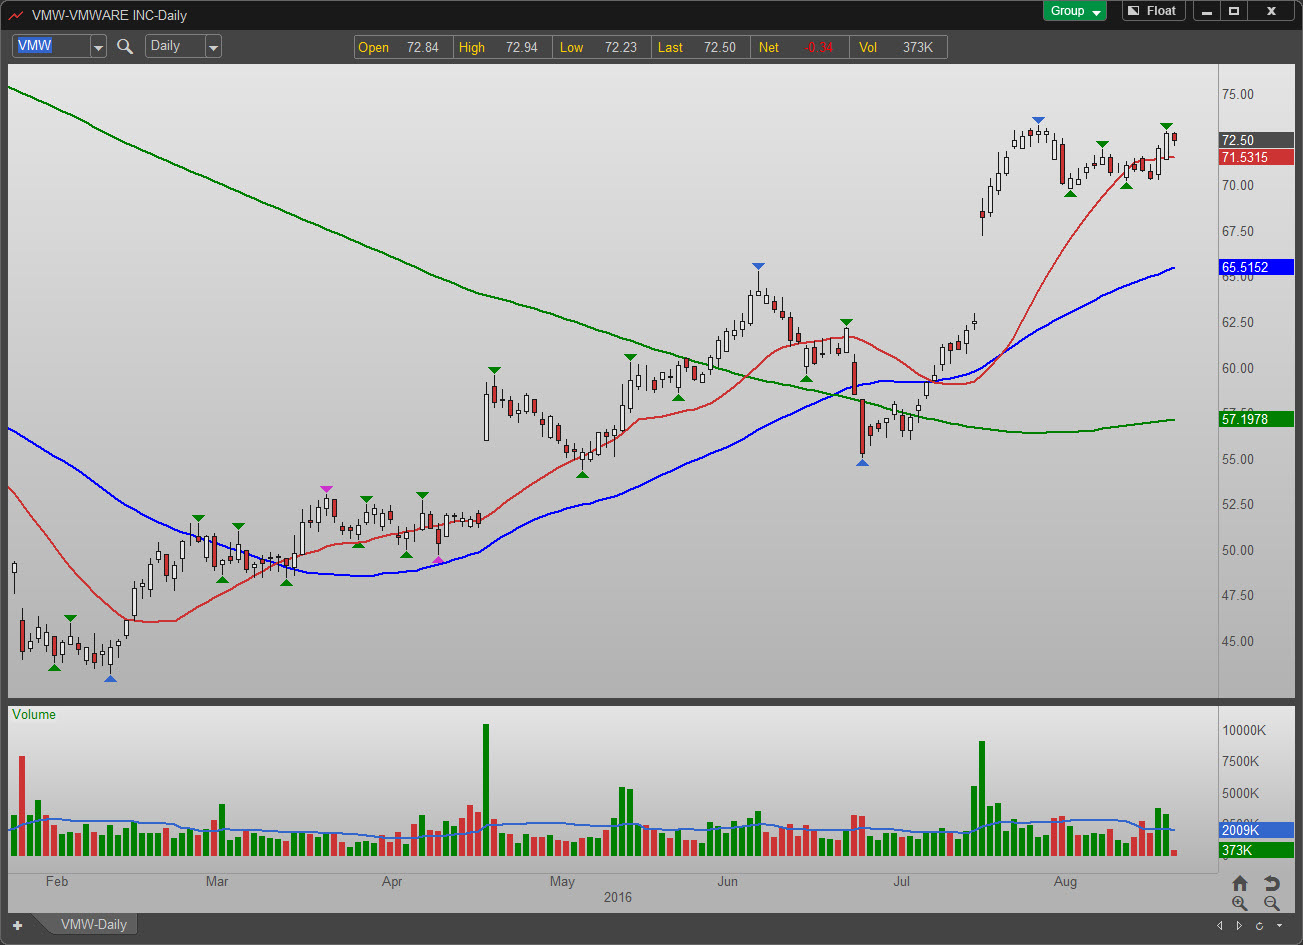
Task: Click the Float window button
Action: (1152, 11)
